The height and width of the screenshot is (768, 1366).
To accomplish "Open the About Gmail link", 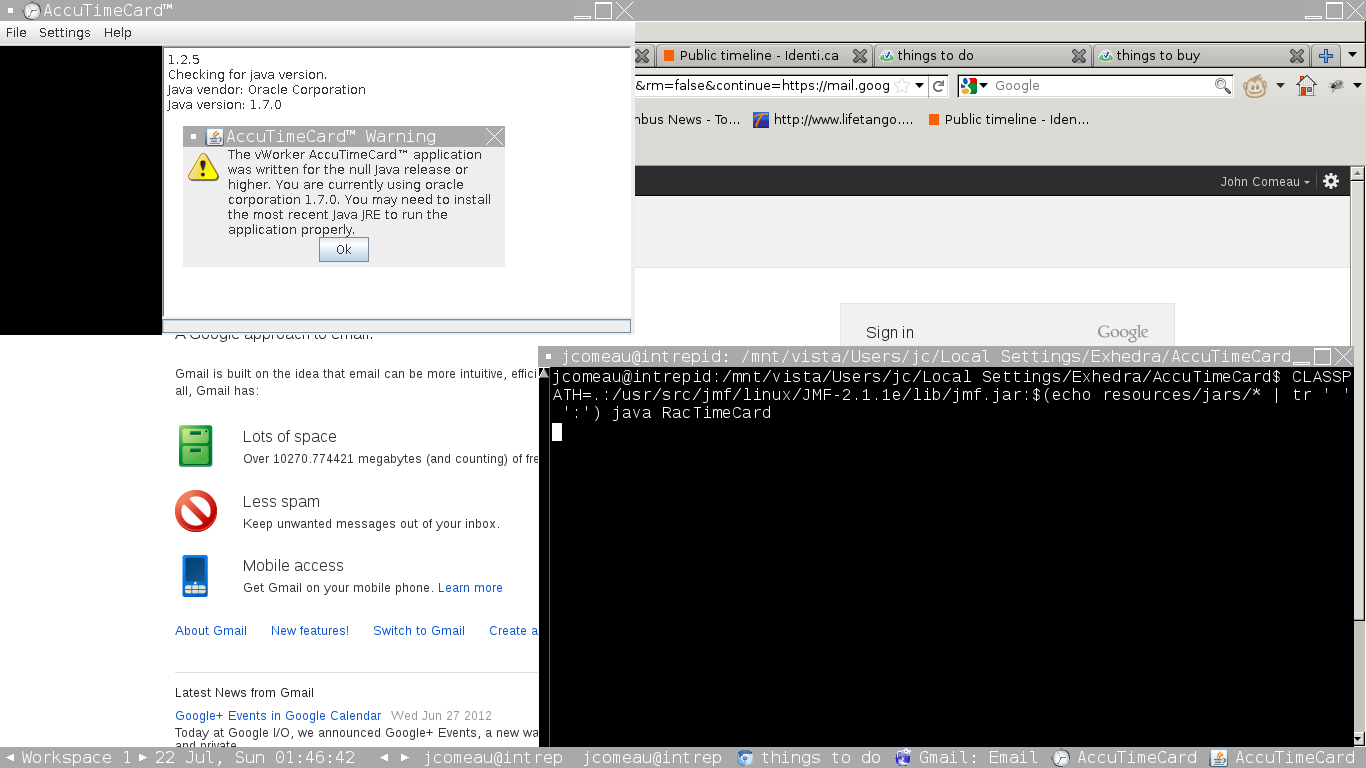I will coord(211,631).
